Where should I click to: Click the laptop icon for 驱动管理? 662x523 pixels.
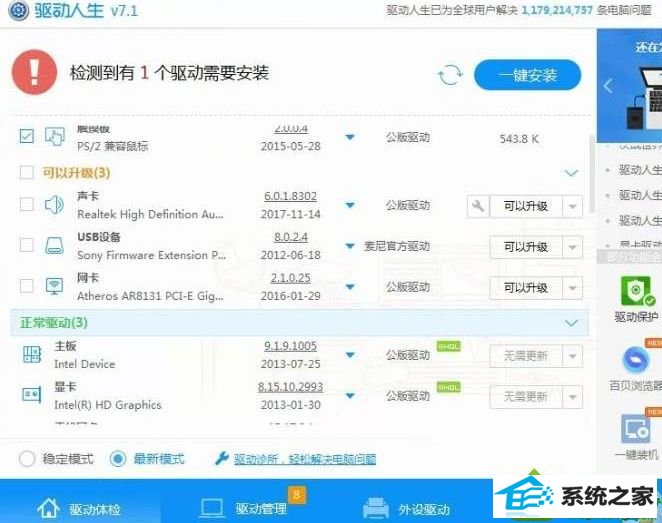click(x=212, y=508)
